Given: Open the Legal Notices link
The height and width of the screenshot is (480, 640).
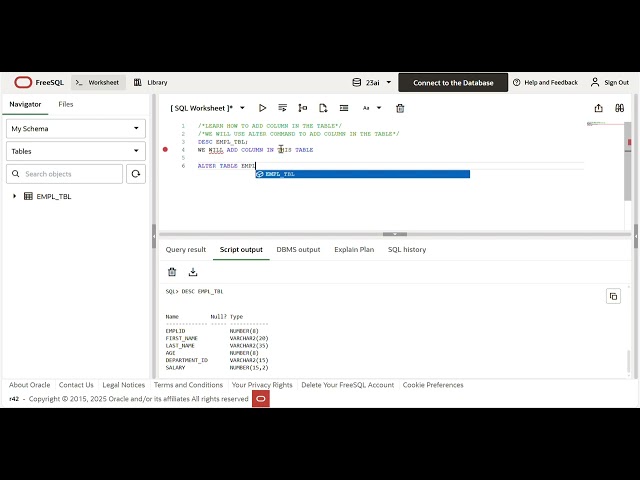Looking at the screenshot, I should pyautogui.click(x=124, y=385).
